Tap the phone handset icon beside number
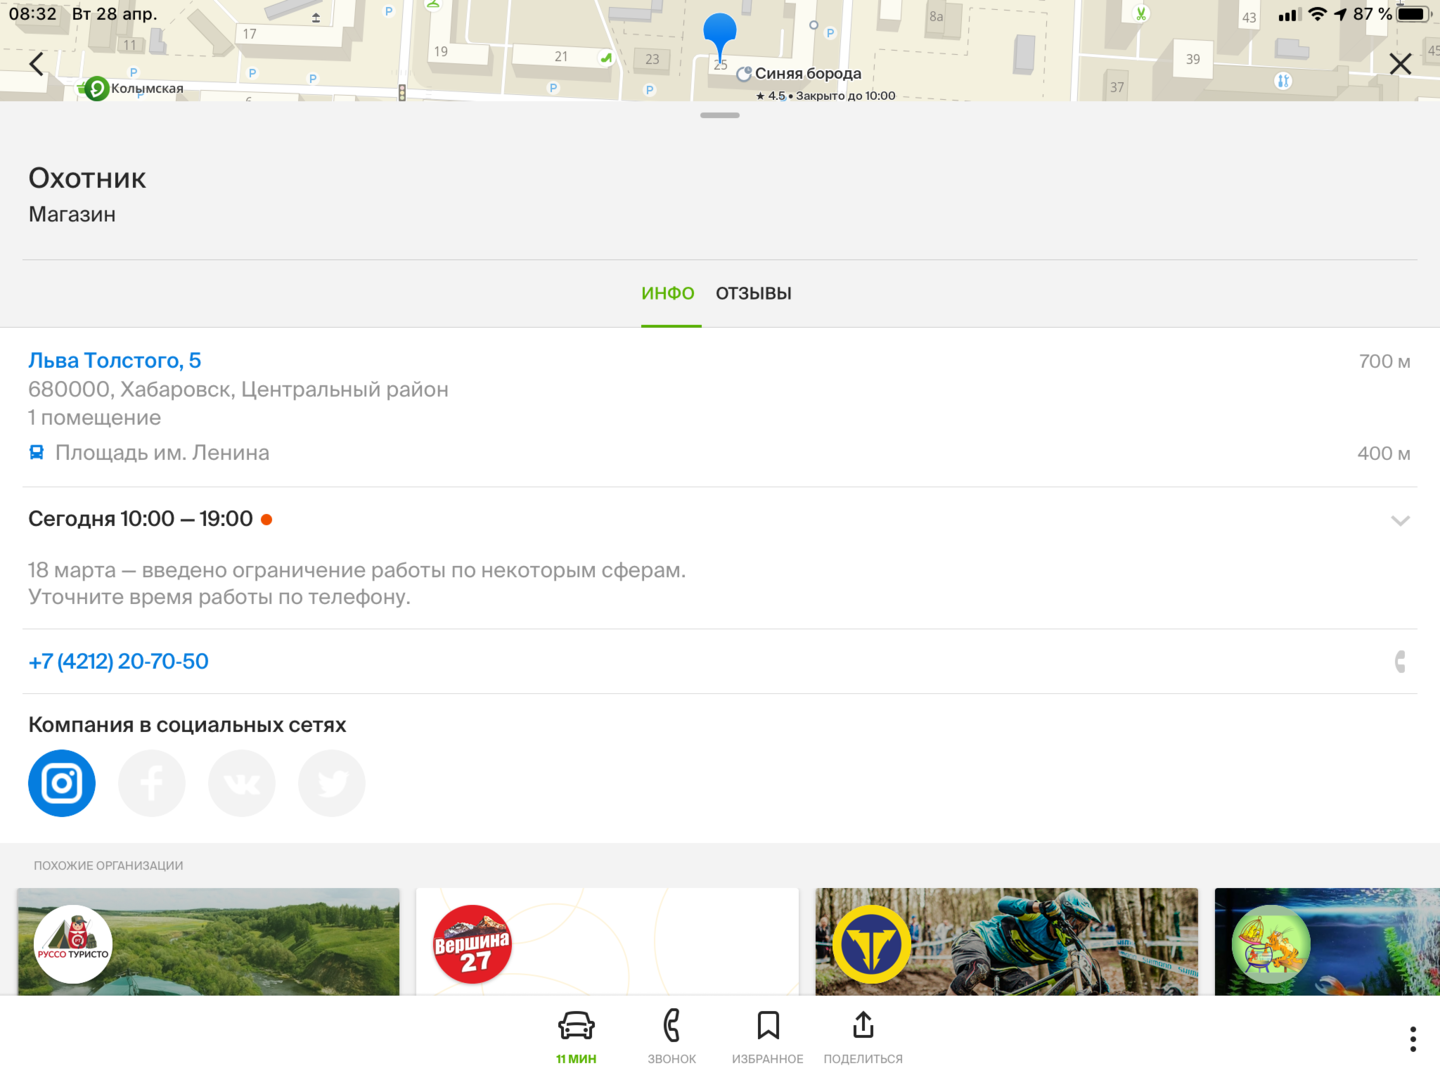Image resolution: width=1440 pixels, height=1080 pixels. coord(1400,662)
